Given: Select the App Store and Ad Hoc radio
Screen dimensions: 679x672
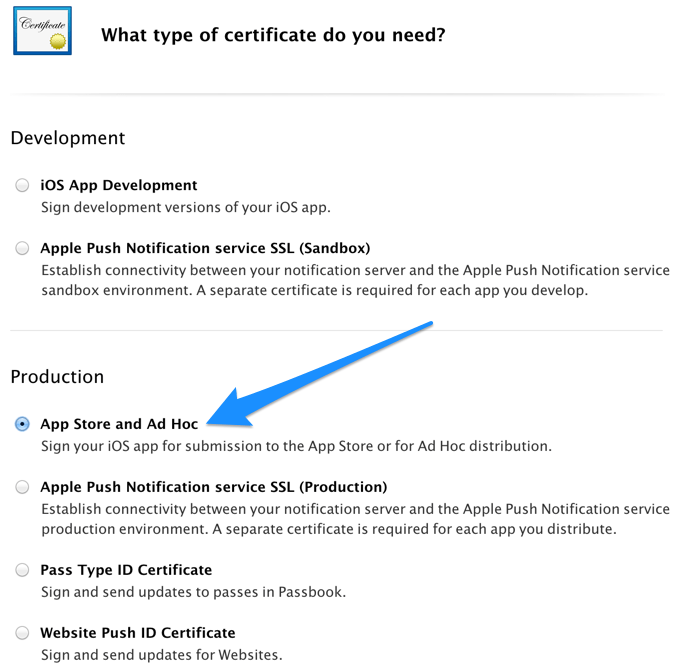Looking at the screenshot, I should tap(22, 424).
